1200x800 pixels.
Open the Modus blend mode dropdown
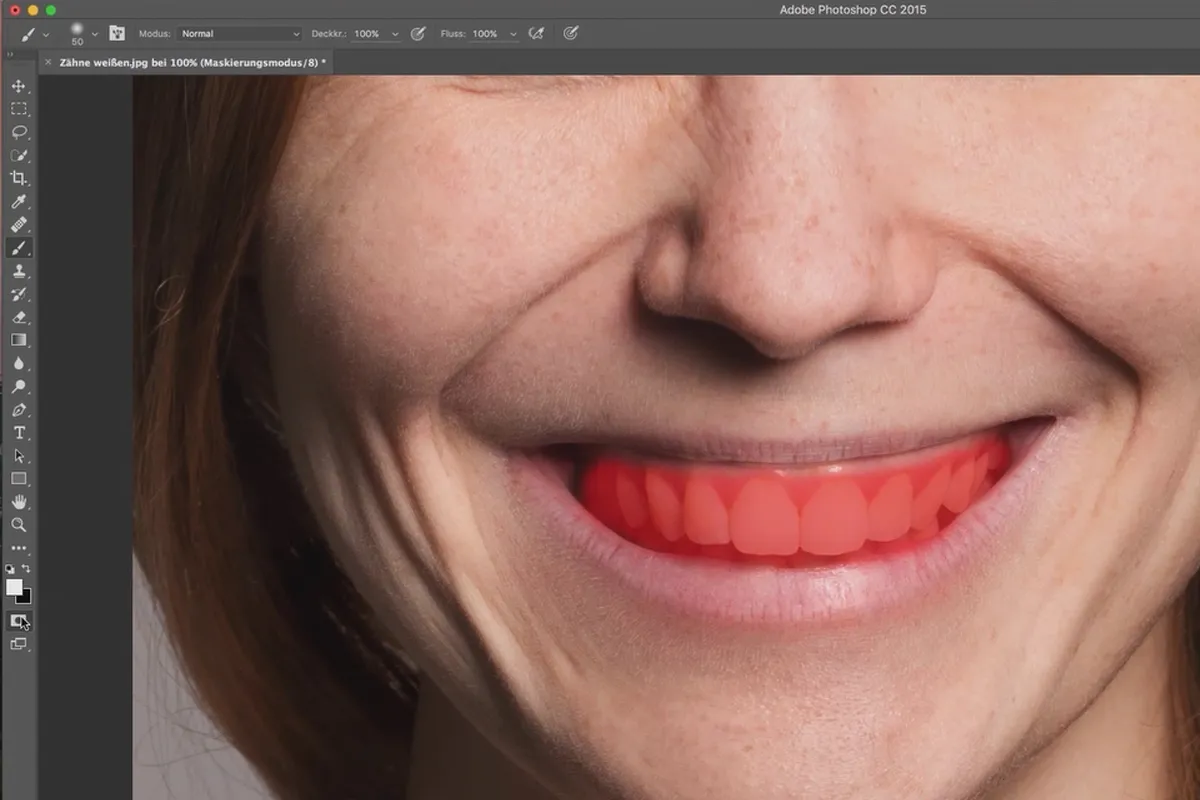point(240,34)
